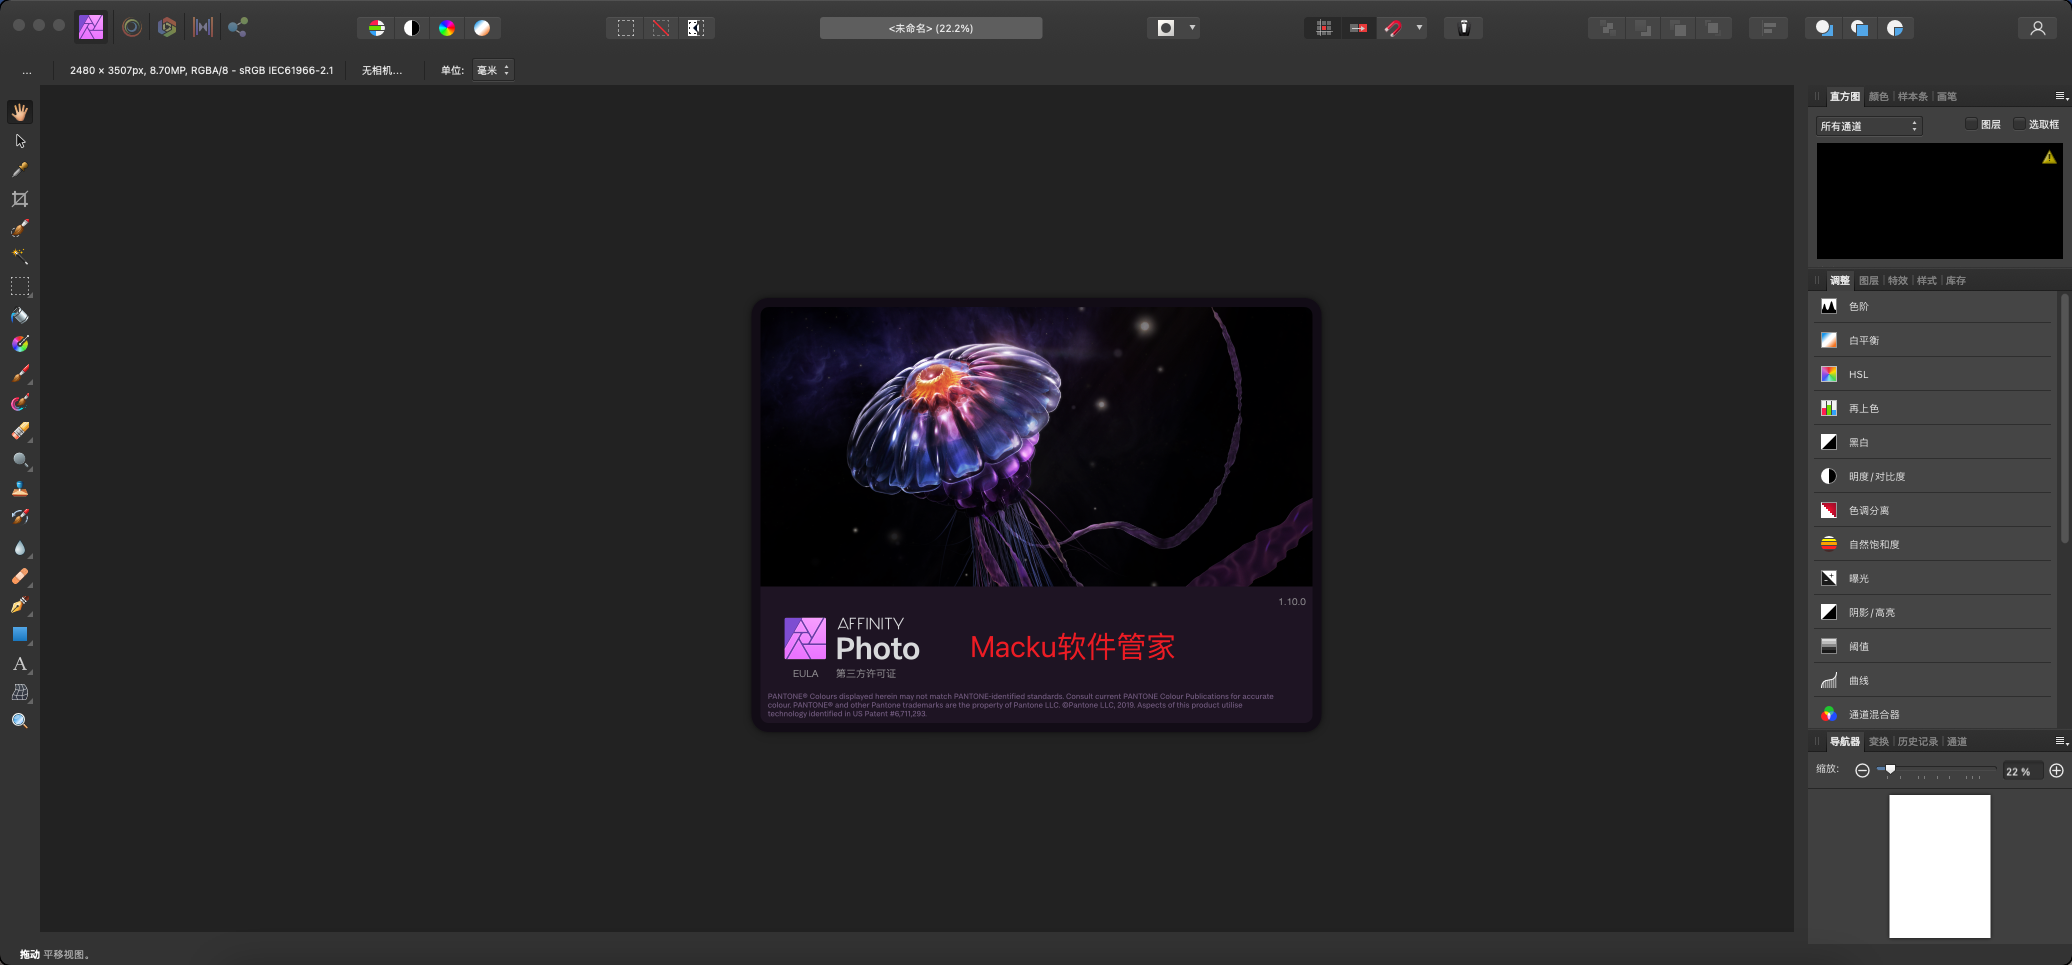Toggle the Quick Mask button

(x=1166, y=28)
